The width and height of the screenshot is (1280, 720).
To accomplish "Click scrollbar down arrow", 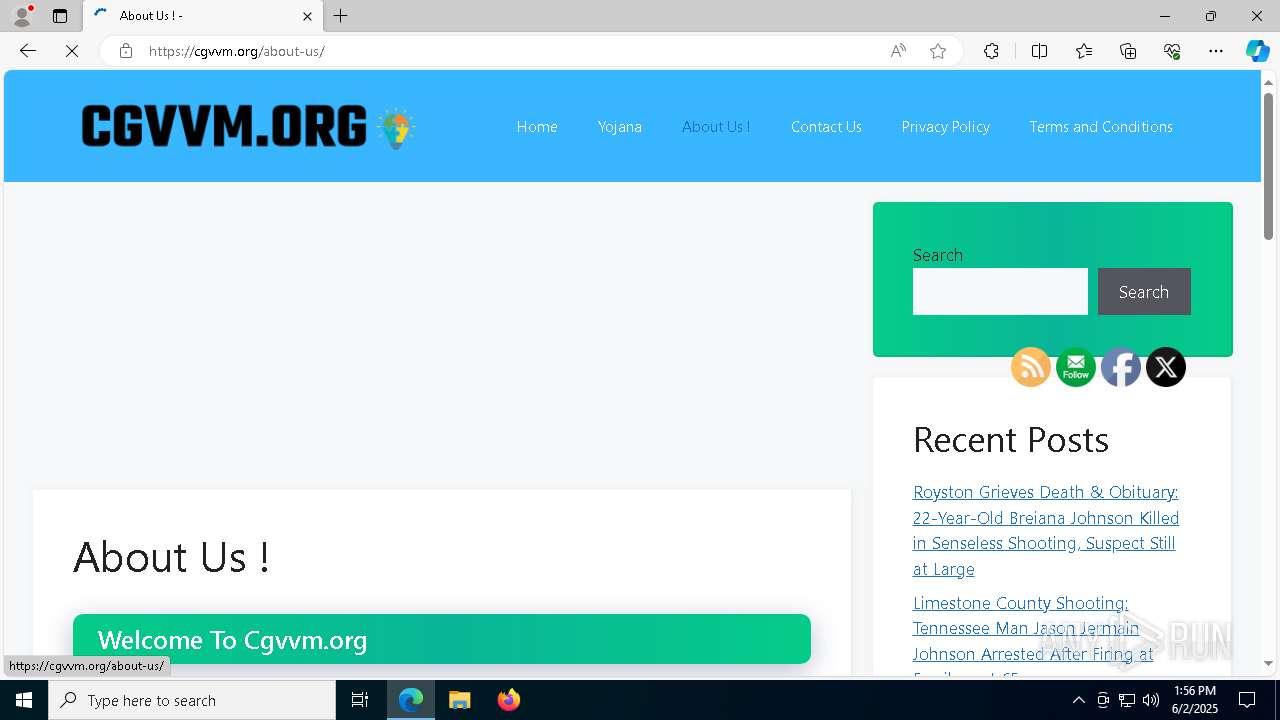I will [1269, 663].
